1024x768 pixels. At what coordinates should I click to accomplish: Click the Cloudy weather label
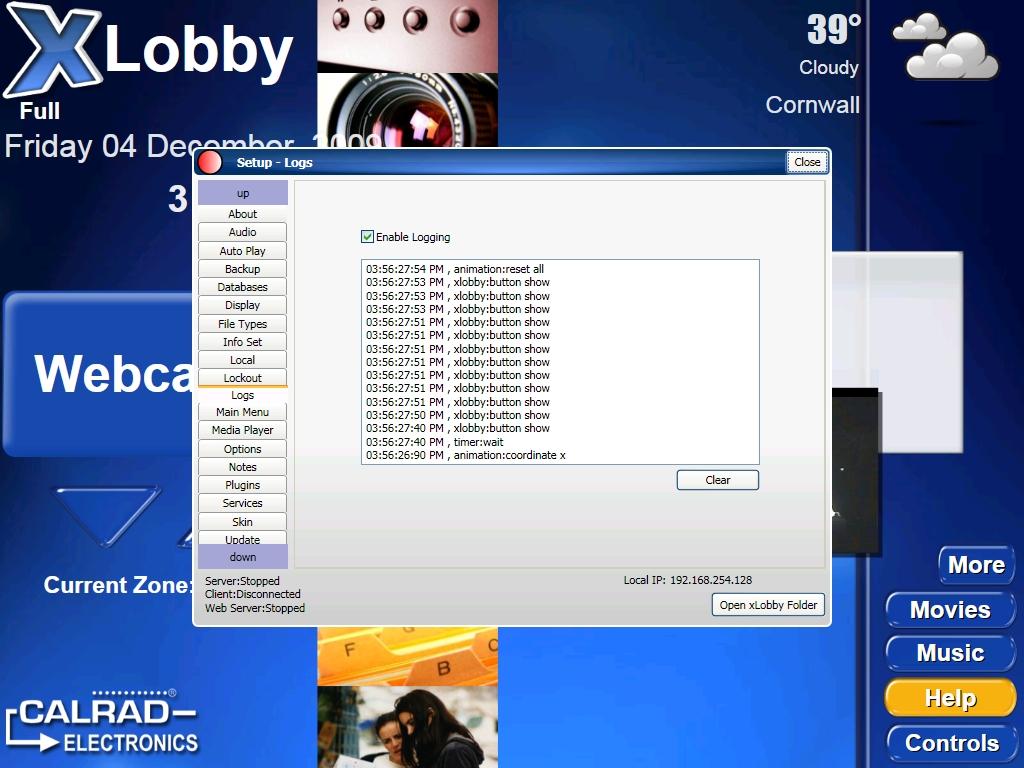[829, 68]
